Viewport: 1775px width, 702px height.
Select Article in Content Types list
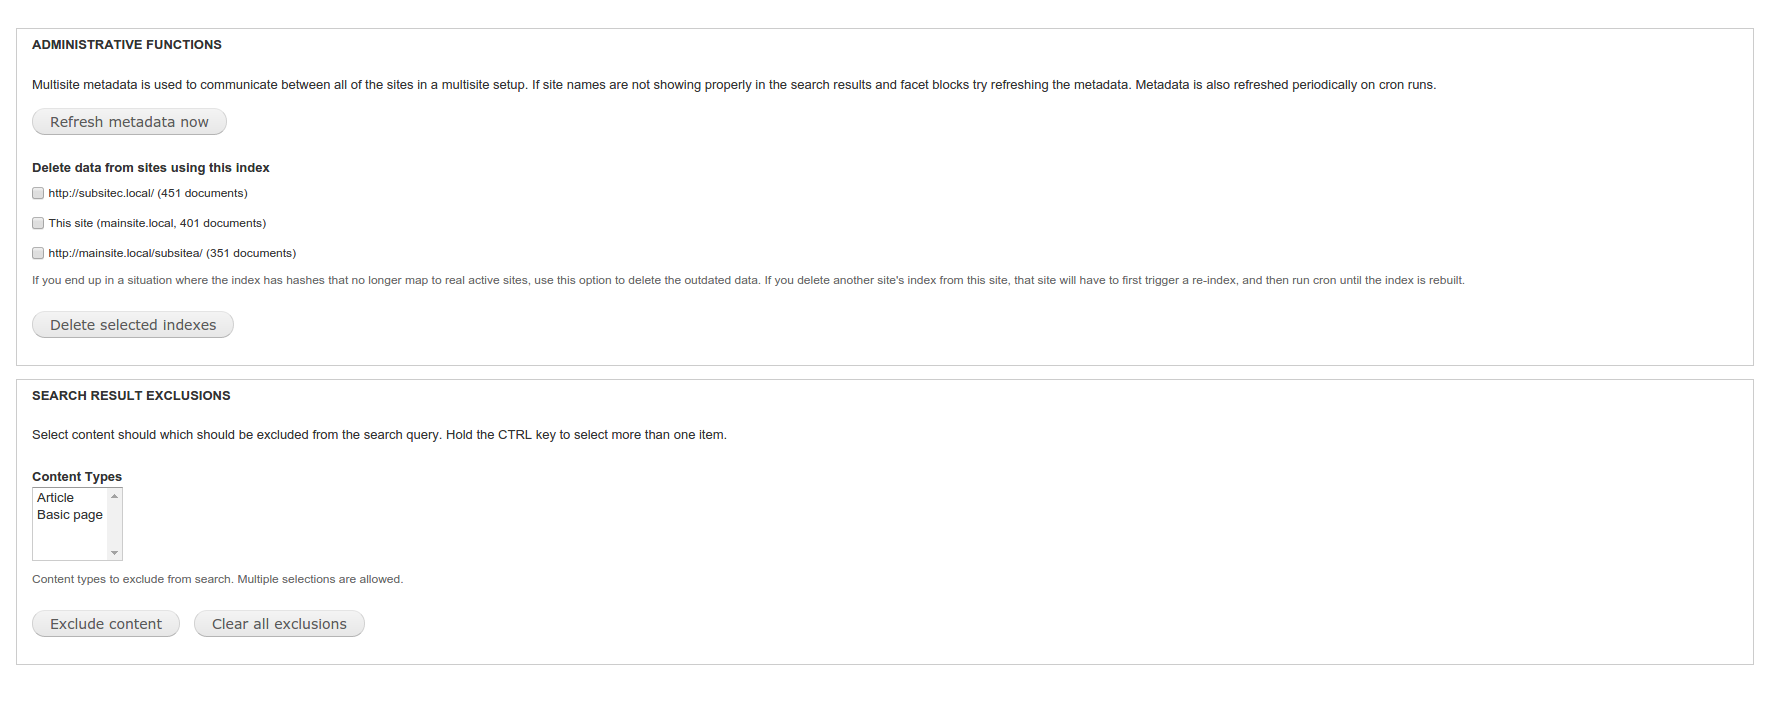point(56,498)
